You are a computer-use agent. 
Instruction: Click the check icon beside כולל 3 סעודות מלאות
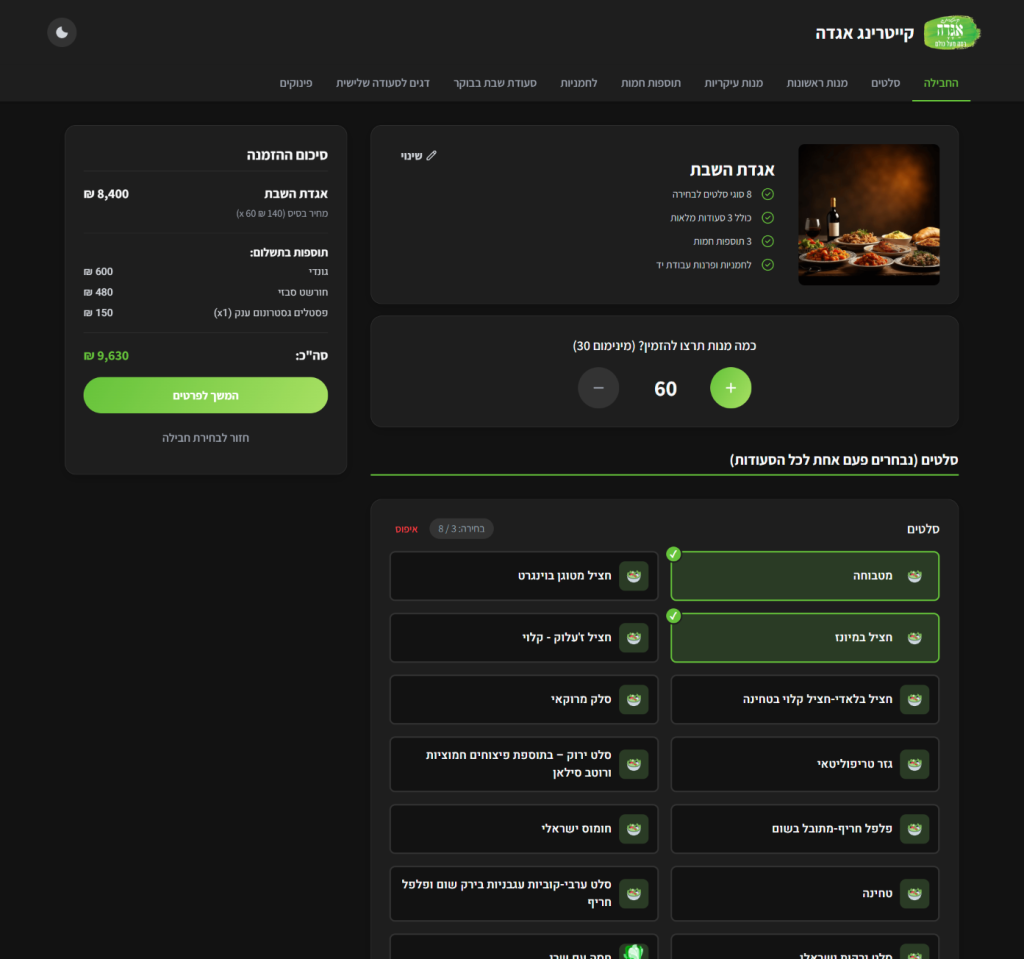point(768,218)
